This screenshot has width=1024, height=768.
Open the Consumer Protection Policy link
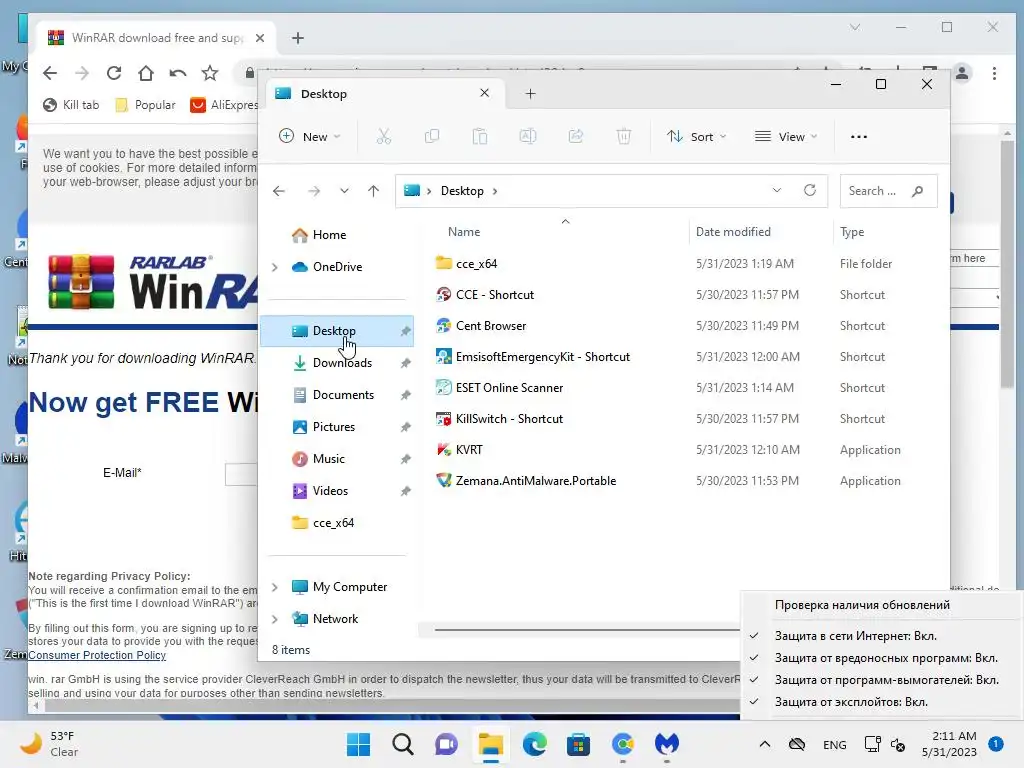97,655
